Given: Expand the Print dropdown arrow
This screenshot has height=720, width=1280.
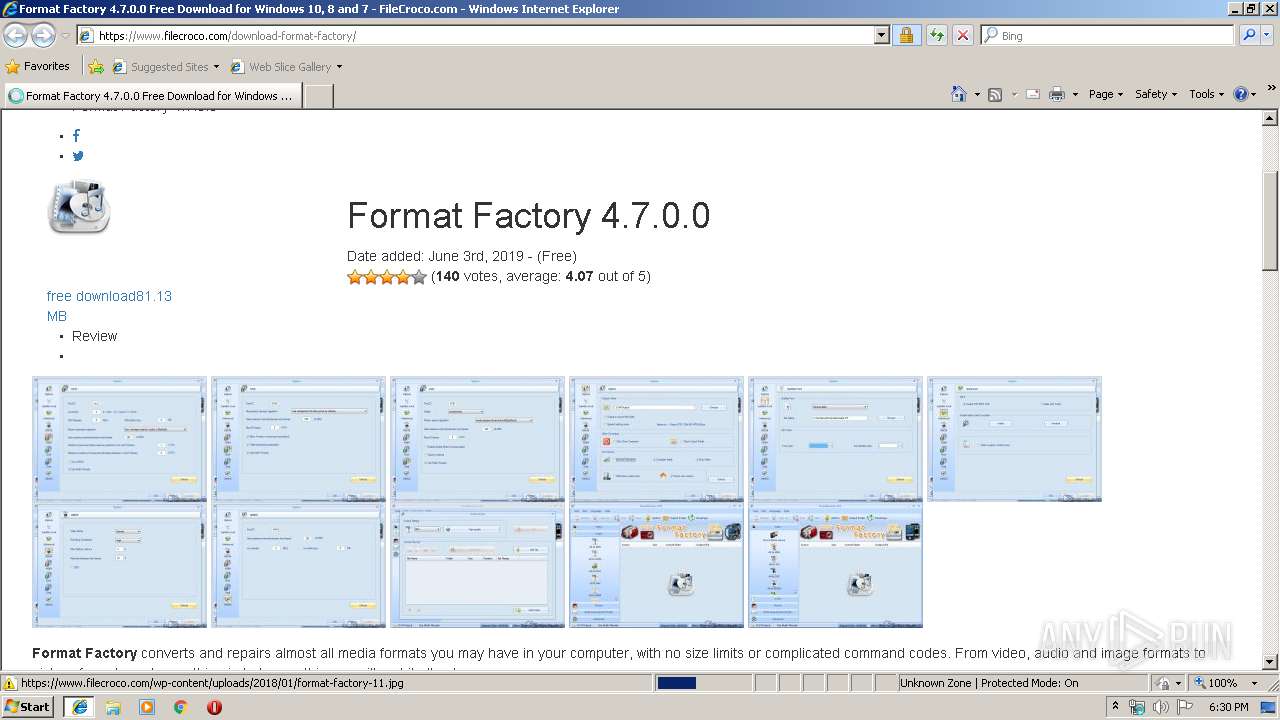Looking at the screenshot, I should (x=1076, y=94).
